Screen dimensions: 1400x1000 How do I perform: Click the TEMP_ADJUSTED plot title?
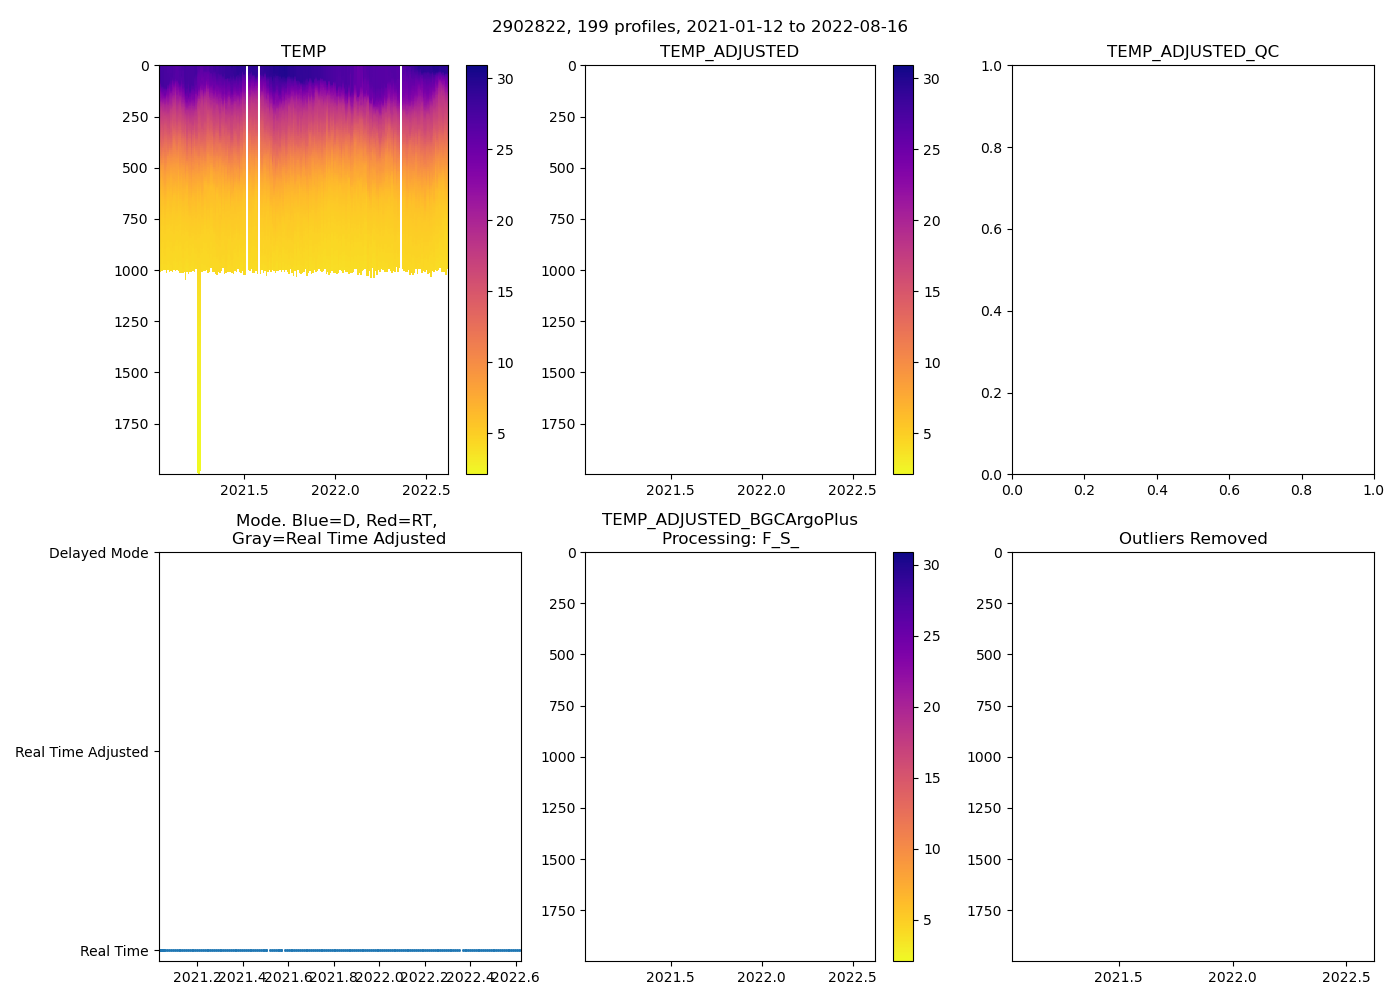pyautogui.click(x=729, y=52)
